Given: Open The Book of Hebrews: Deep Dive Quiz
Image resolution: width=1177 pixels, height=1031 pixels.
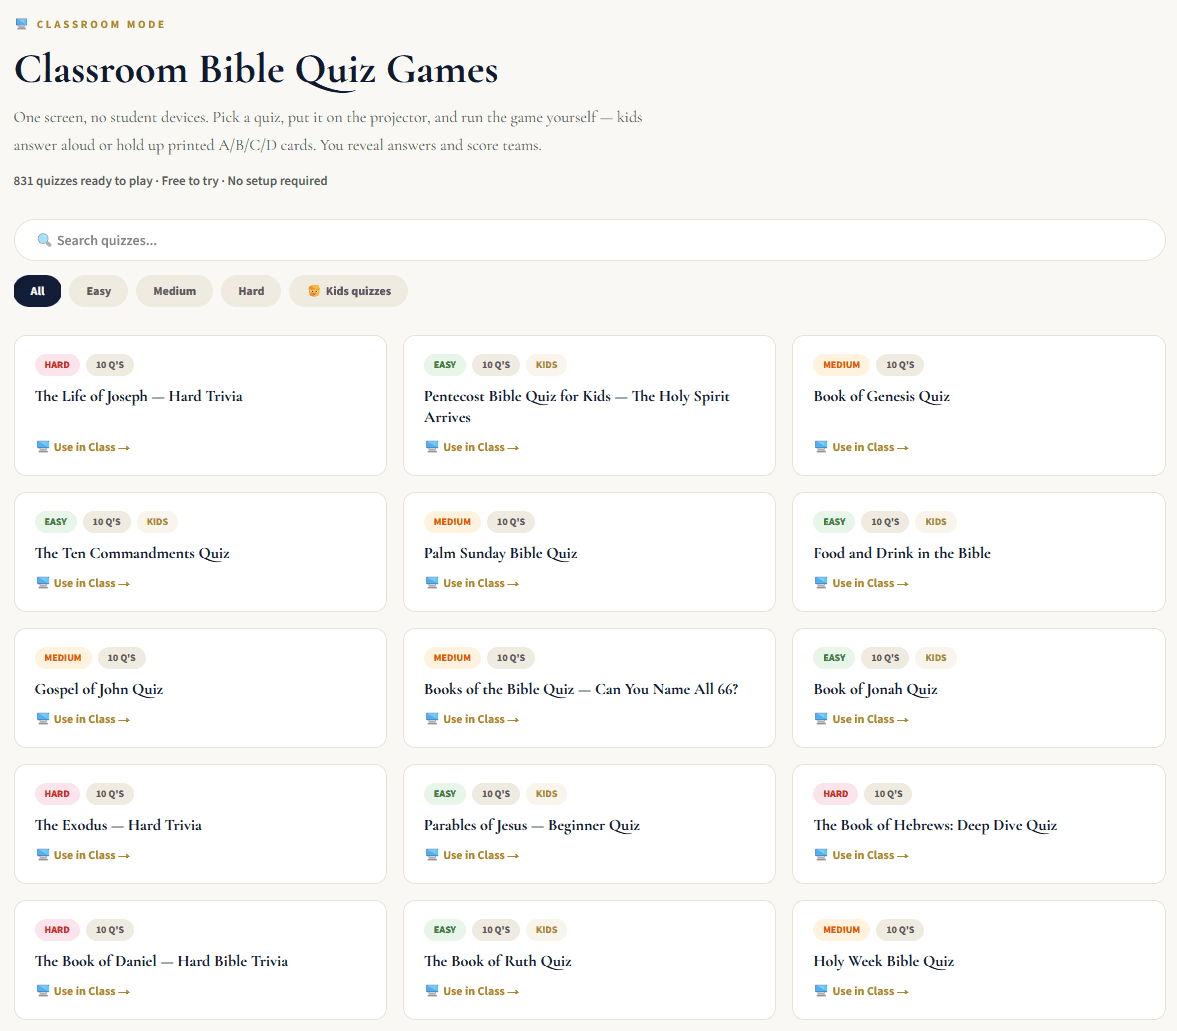Looking at the screenshot, I should coord(935,825).
